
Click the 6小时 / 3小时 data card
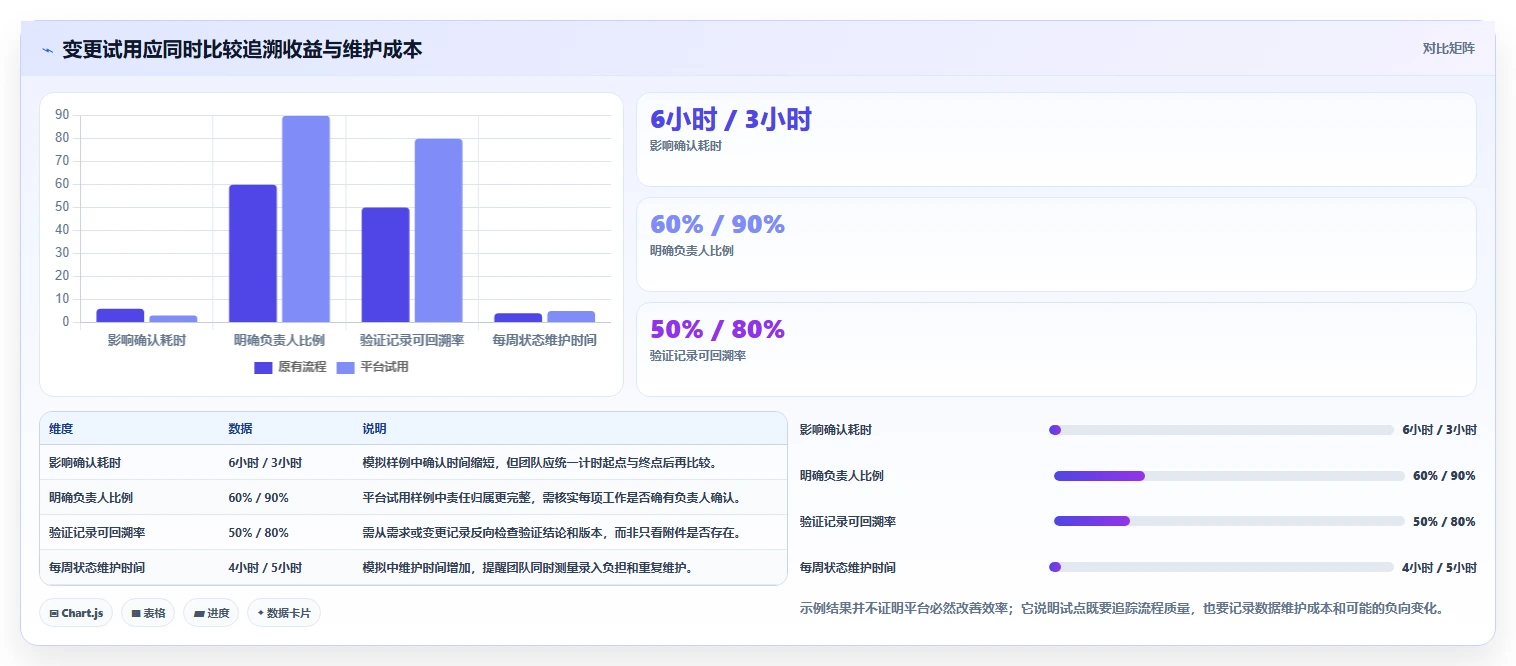1056,139
